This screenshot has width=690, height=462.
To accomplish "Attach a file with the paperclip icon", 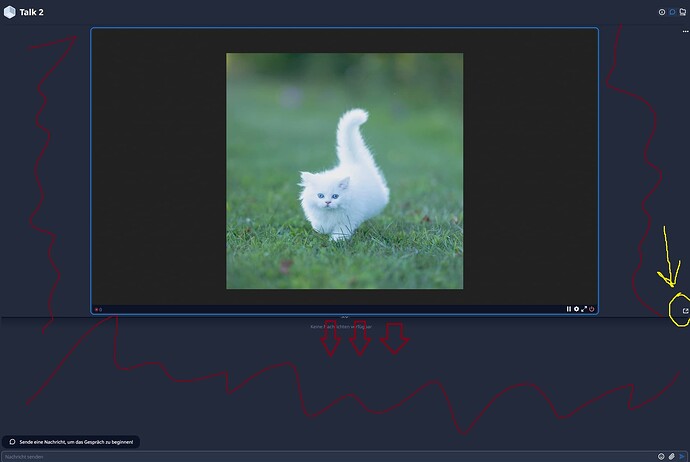I will (x=673, y=456).
